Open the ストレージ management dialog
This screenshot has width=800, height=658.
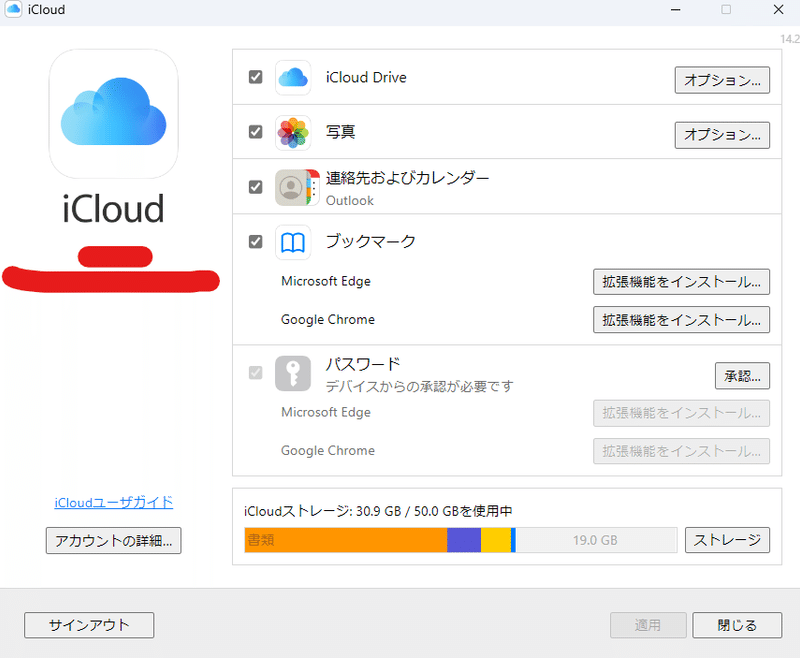click(727, 540)
